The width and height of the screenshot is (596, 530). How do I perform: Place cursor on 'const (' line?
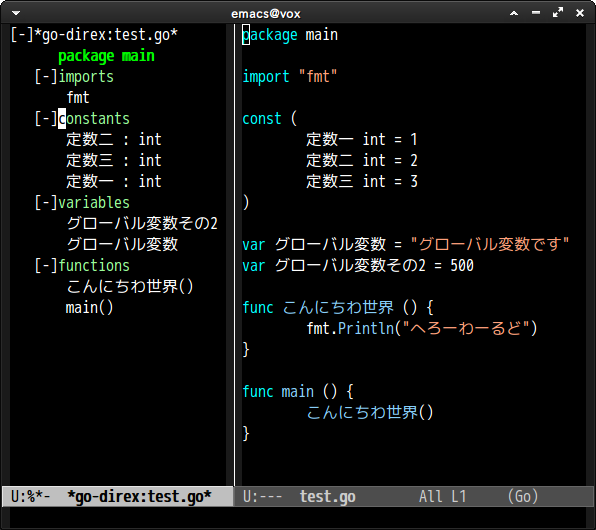(x=269, y=119)
